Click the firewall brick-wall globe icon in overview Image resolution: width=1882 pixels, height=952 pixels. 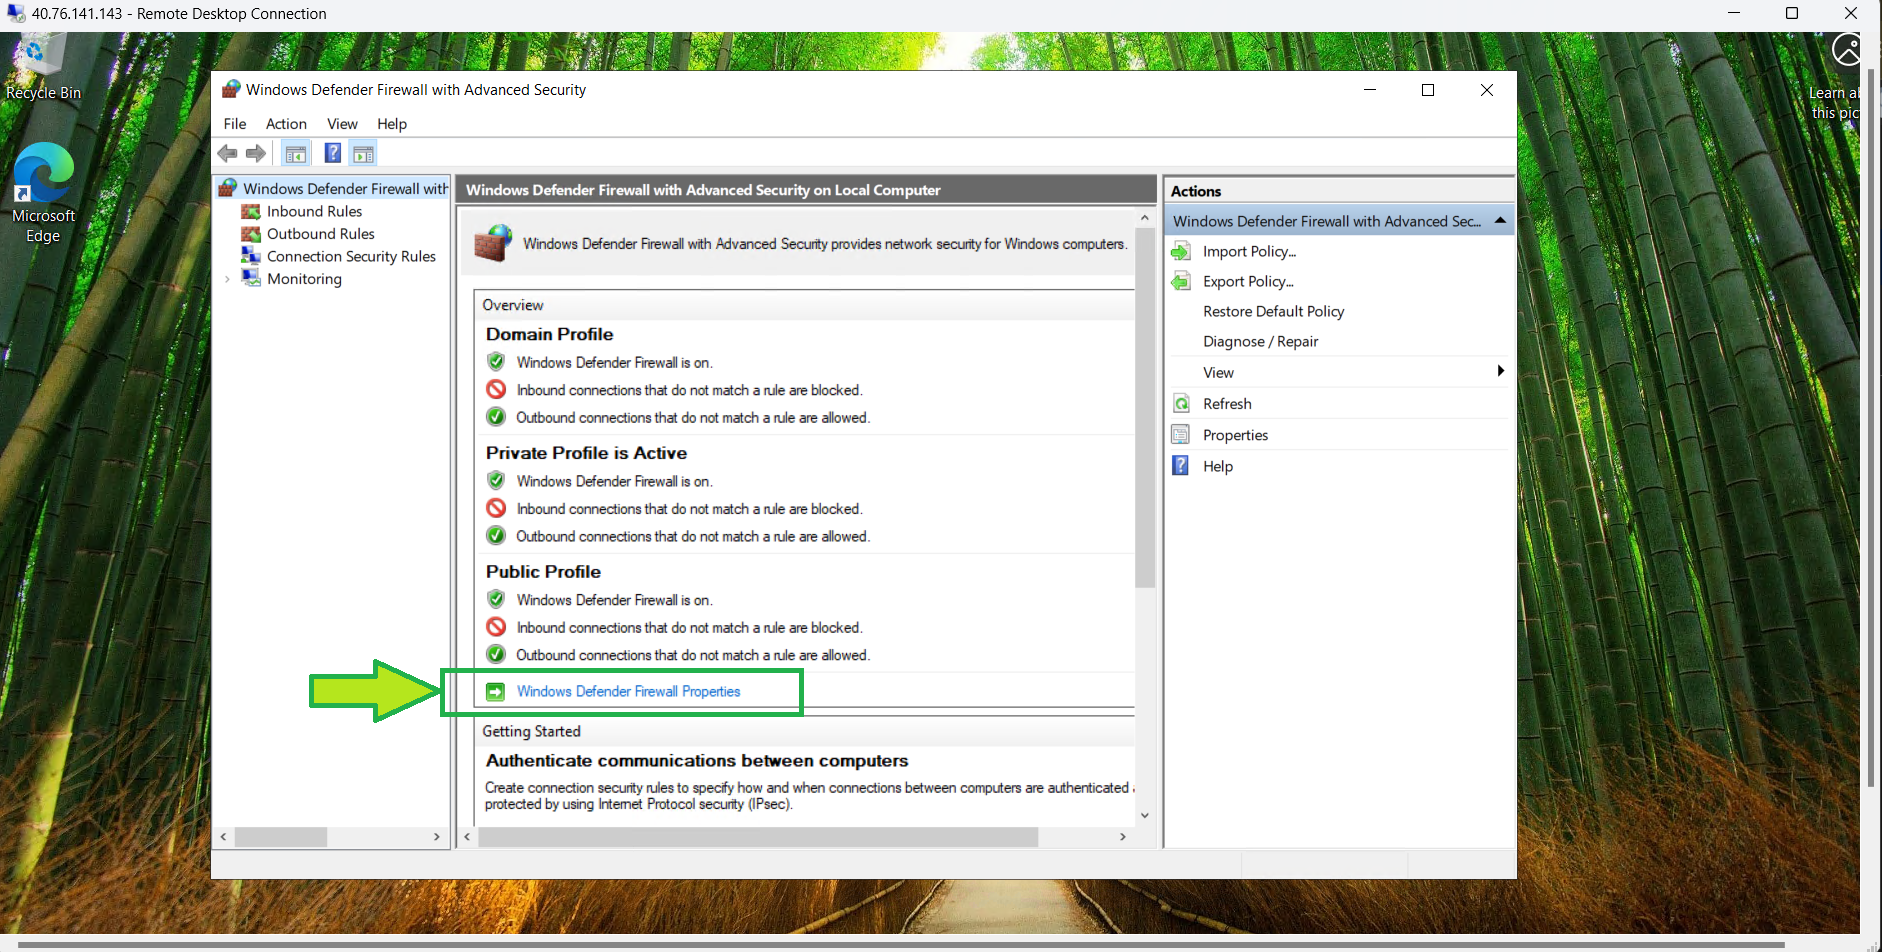(x=493, y=243)
